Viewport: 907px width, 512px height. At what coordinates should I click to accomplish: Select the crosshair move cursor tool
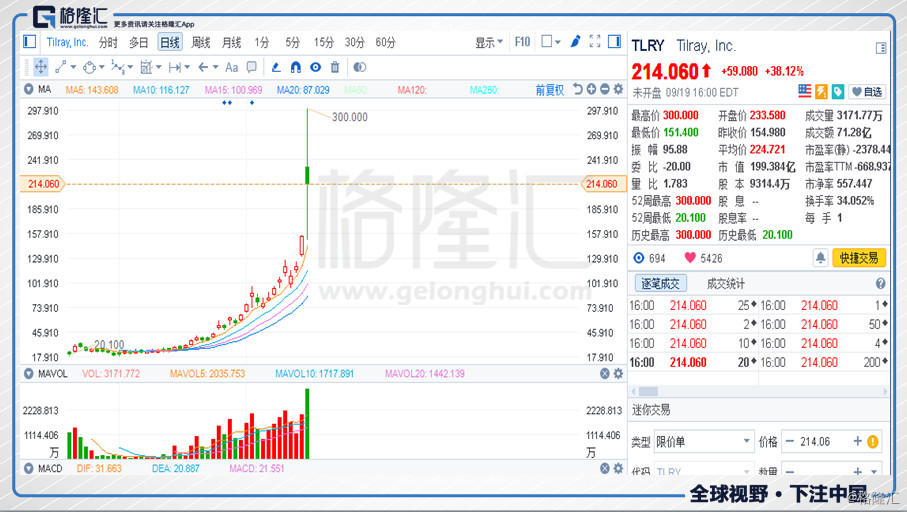pyautogui.click(x=41, y=67)
